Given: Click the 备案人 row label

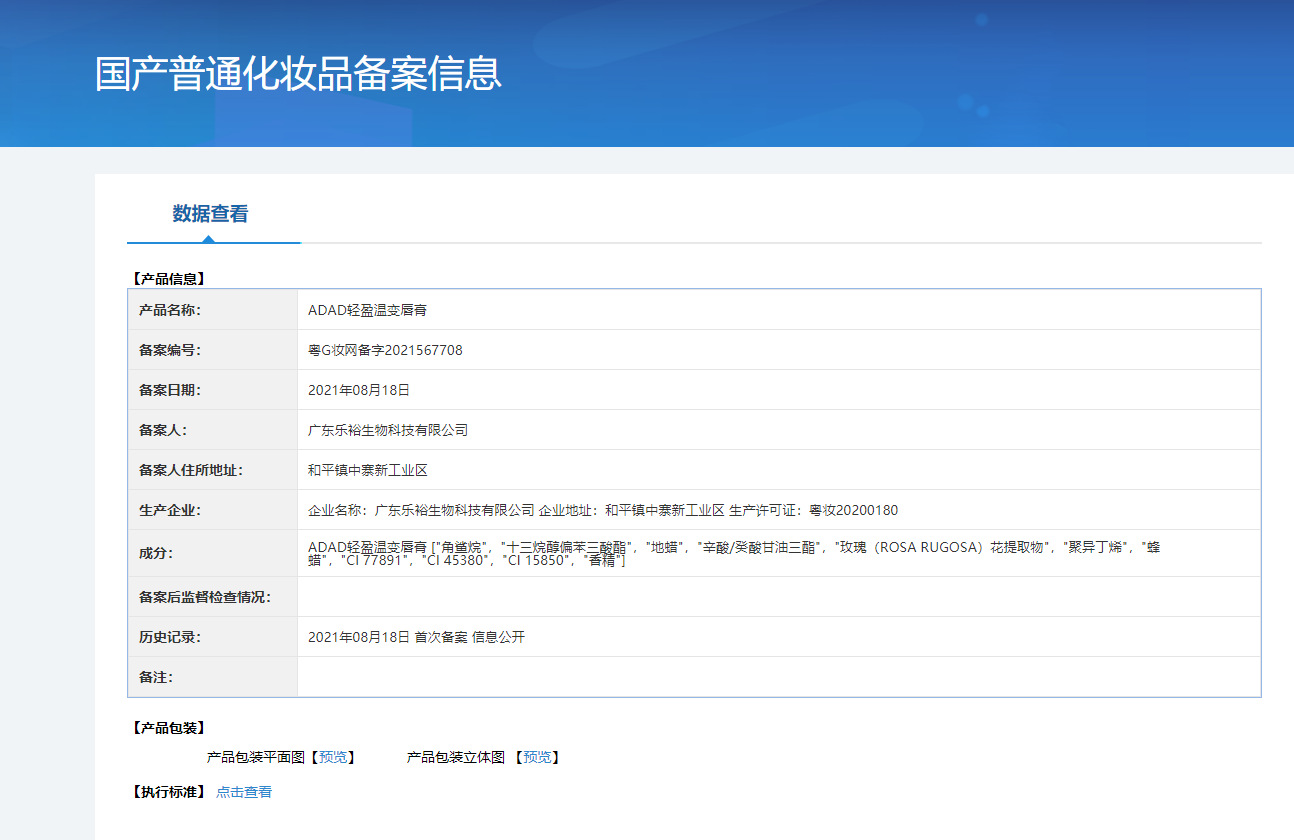Looking at the screenshot, I should 163,430.
